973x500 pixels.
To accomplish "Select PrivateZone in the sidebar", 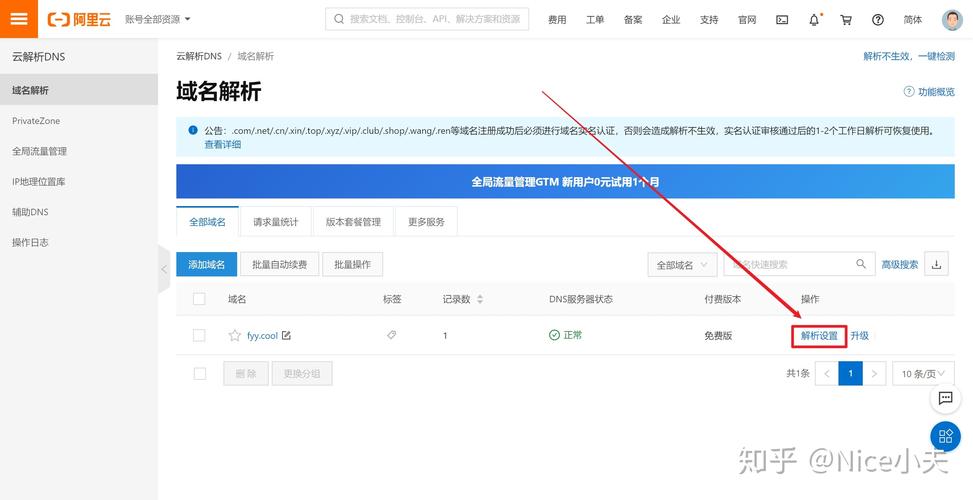I will click(x=79, y=120).
